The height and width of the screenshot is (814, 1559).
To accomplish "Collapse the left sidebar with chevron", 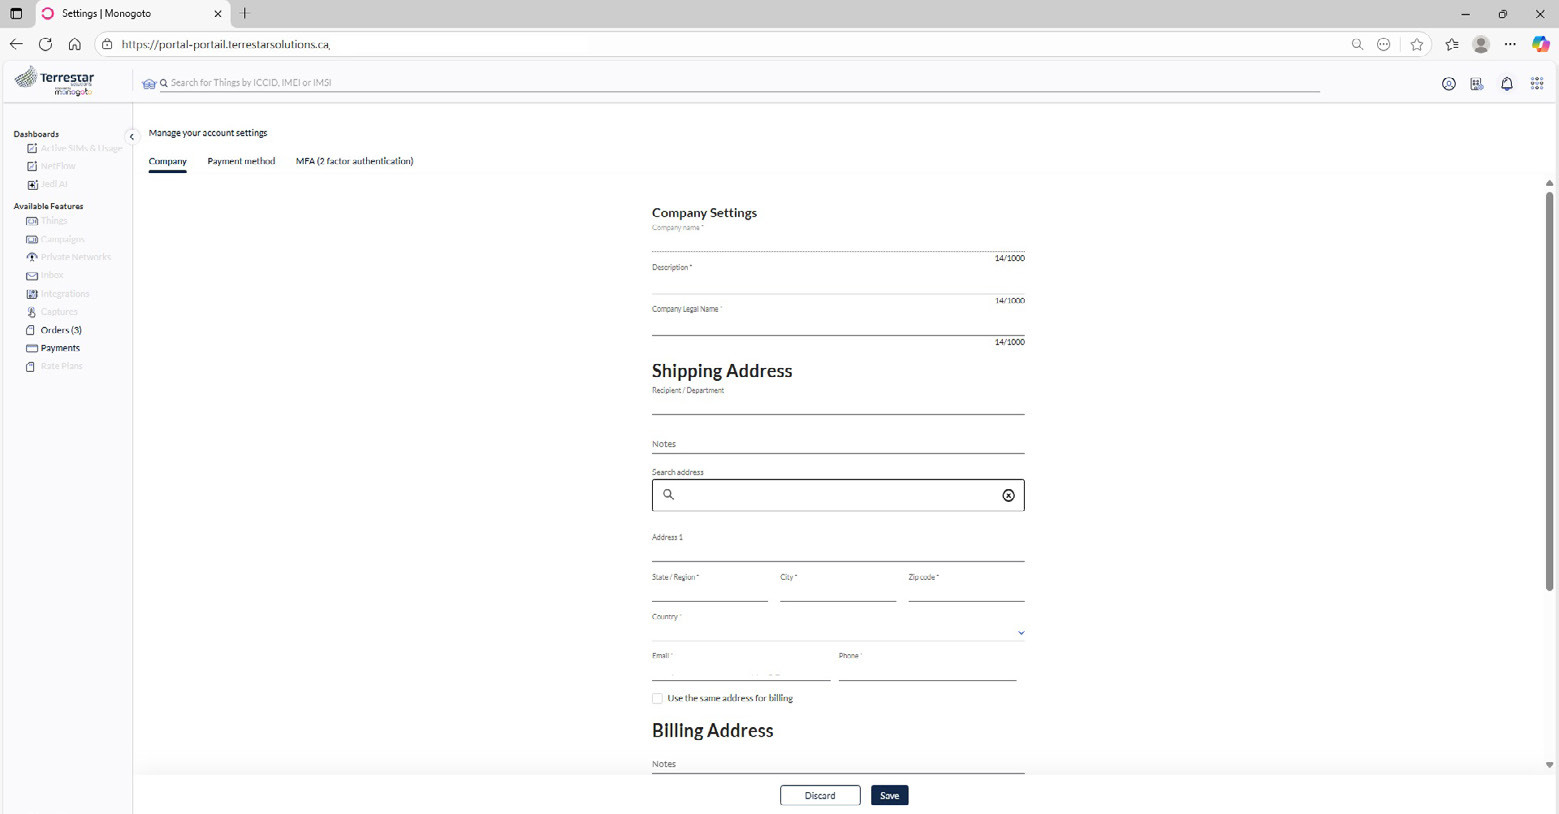I will point(131,137).
